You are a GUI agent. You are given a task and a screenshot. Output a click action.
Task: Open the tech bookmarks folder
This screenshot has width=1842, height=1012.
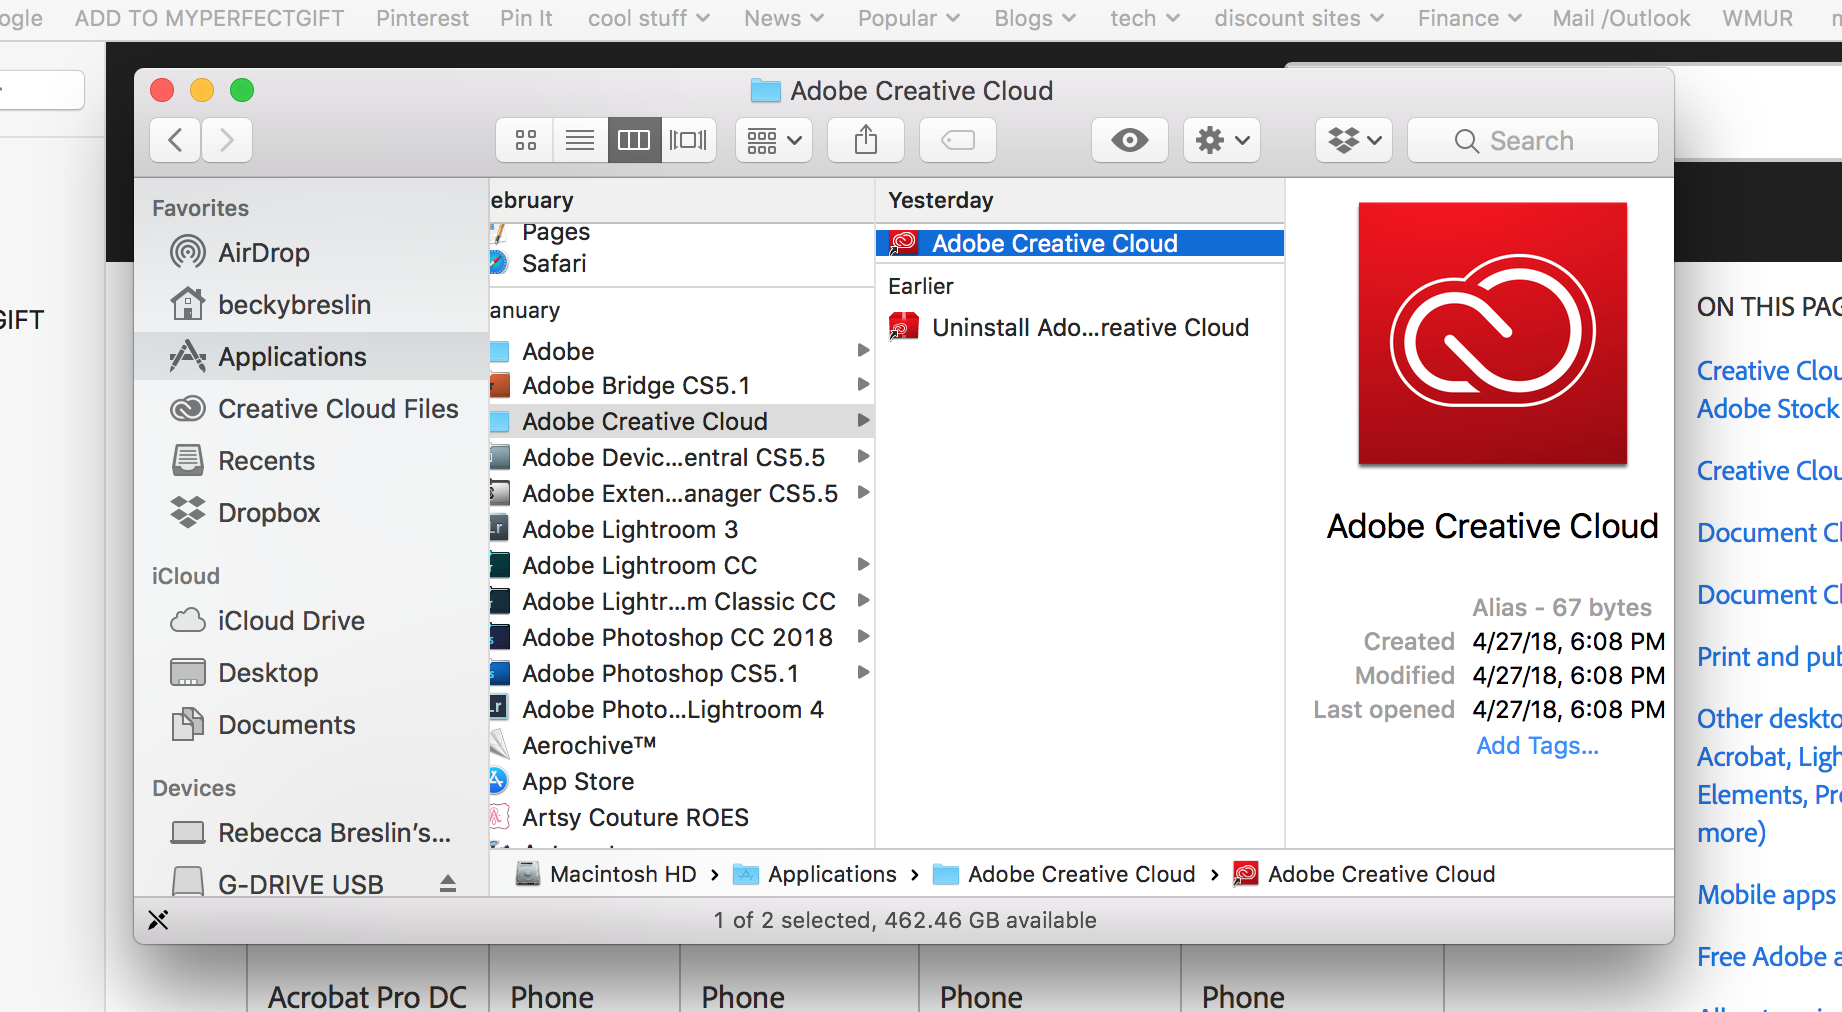1145,18
